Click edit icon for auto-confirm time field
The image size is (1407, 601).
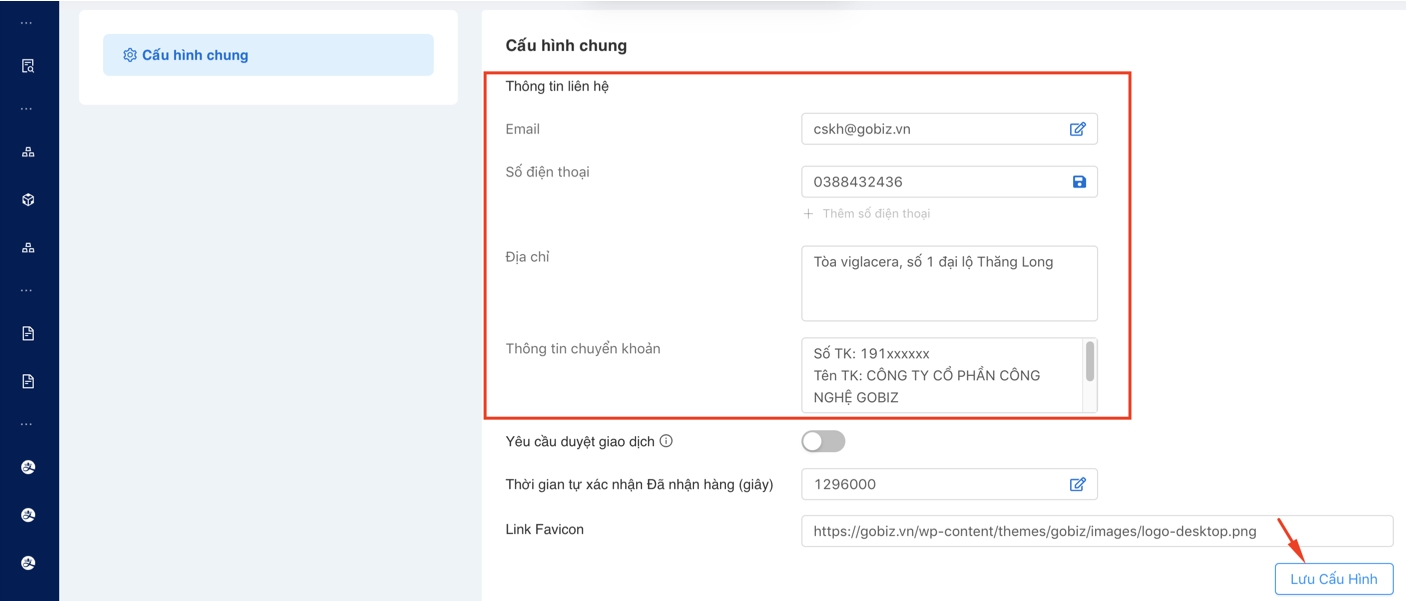[x=1077, y=484]
